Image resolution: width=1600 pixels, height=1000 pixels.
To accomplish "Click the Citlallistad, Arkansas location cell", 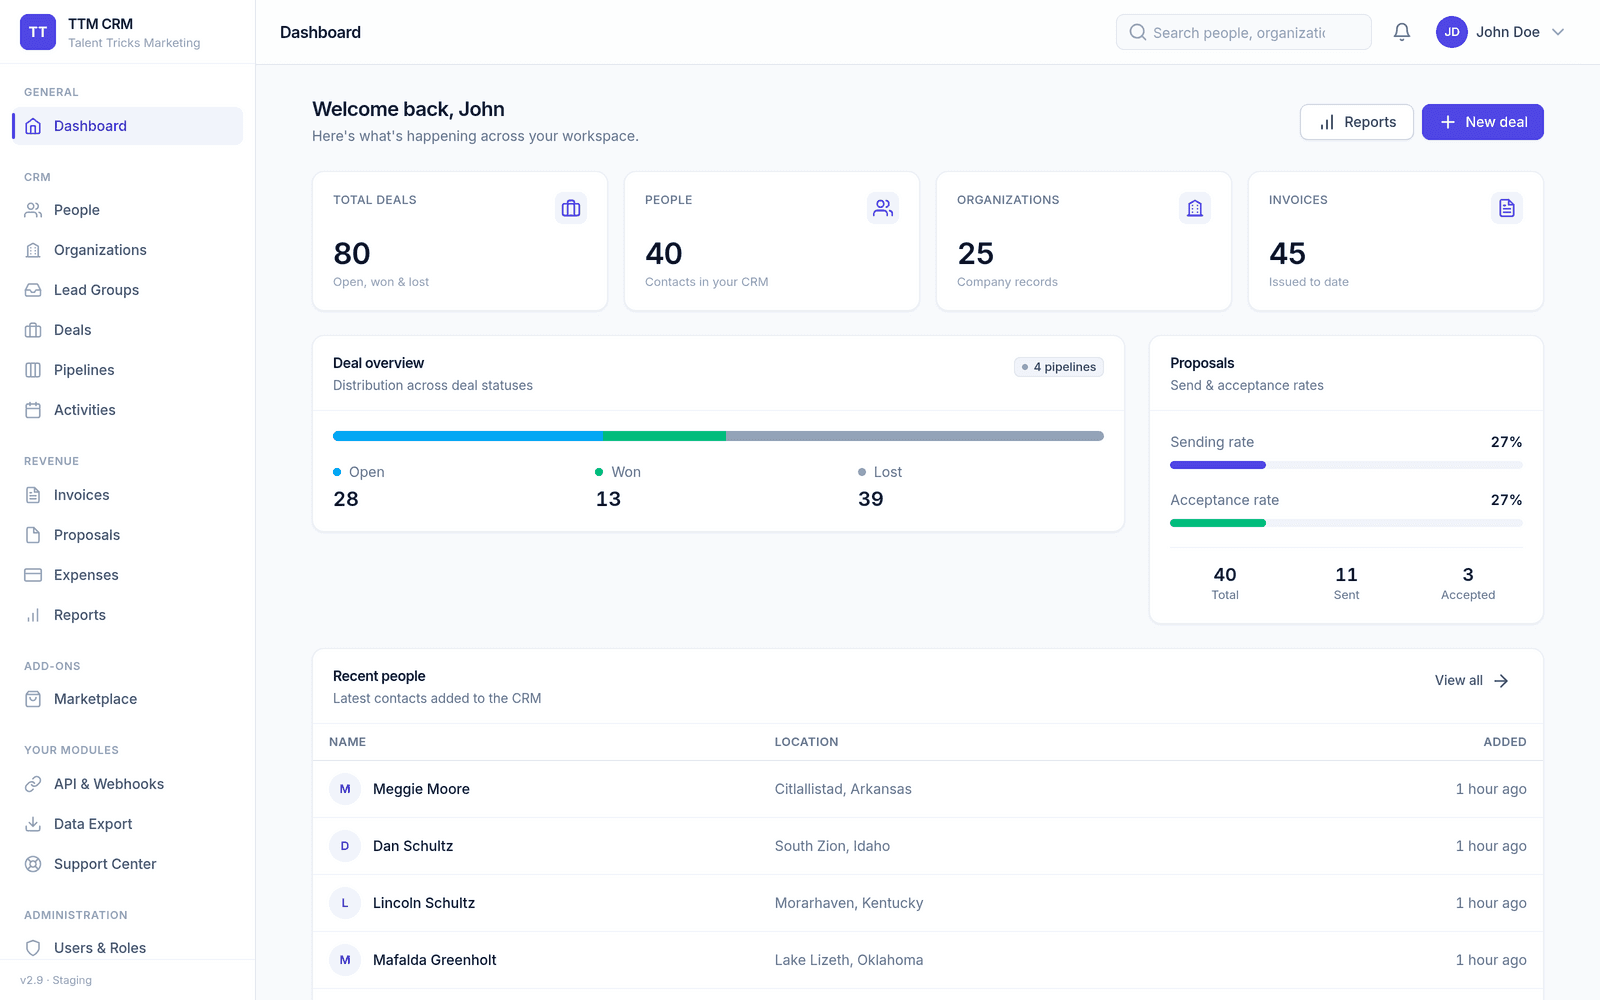I will (x=843, y=789).
